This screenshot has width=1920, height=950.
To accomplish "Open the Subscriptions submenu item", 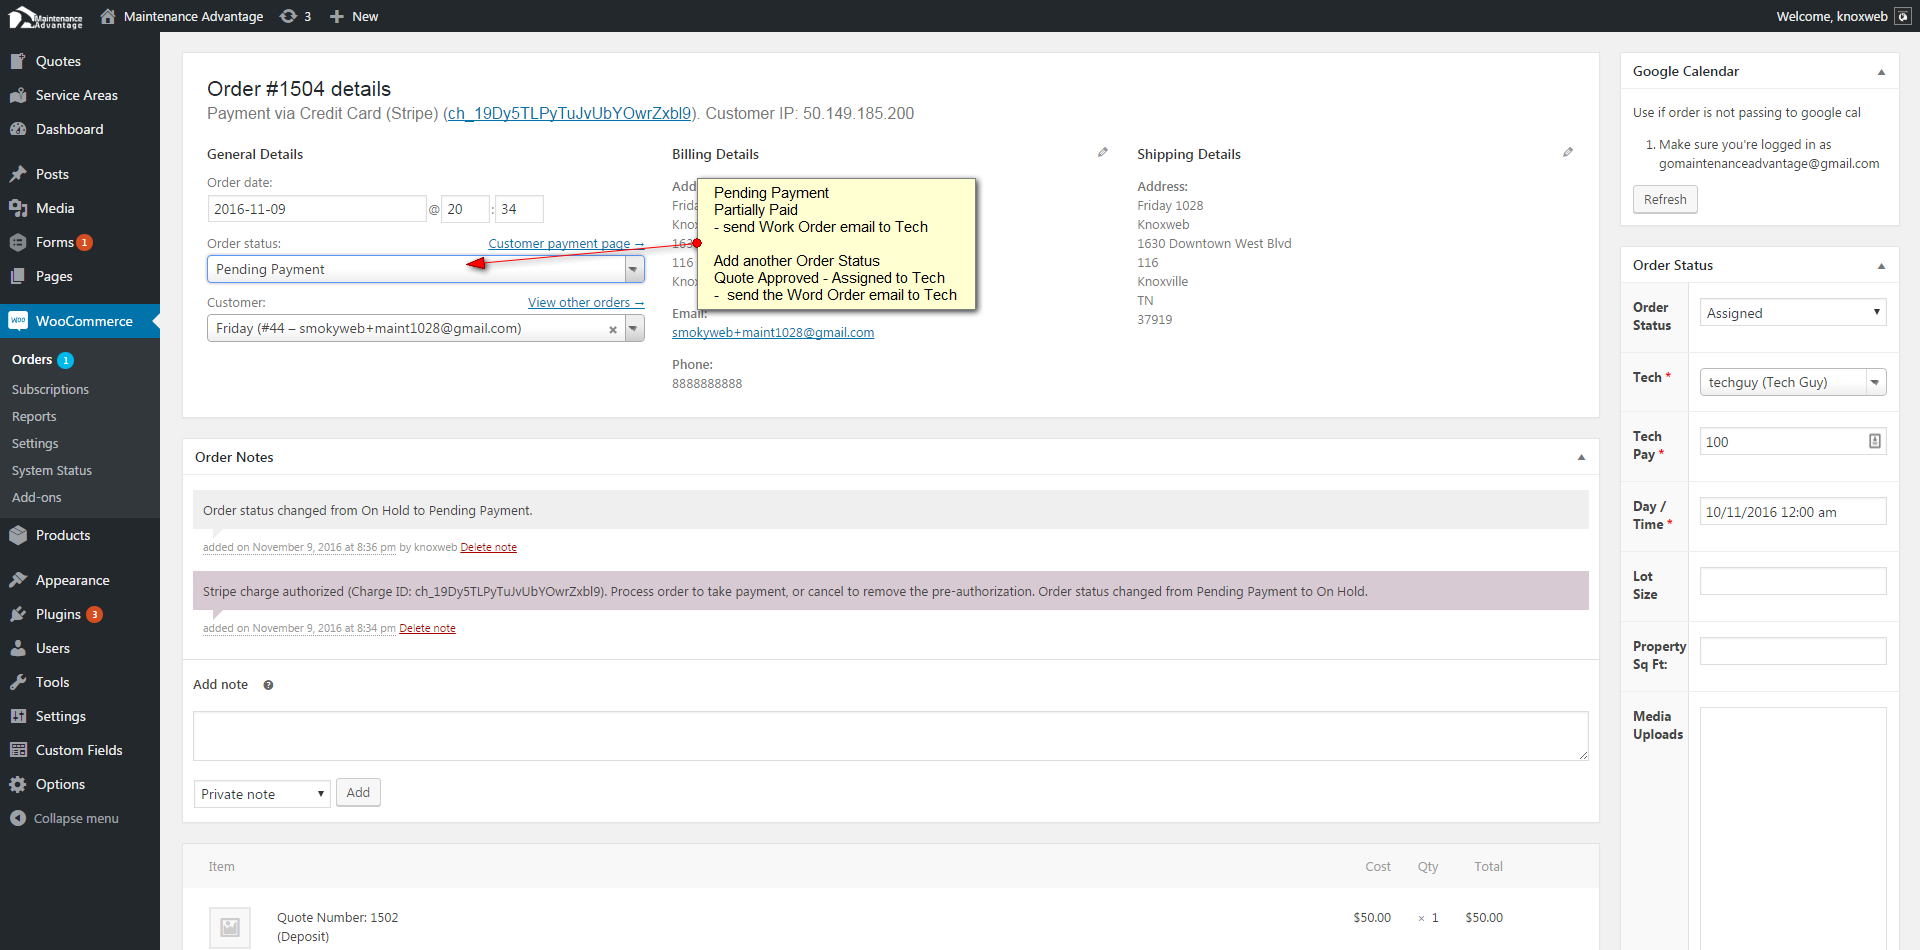I will tap(50, 389).
